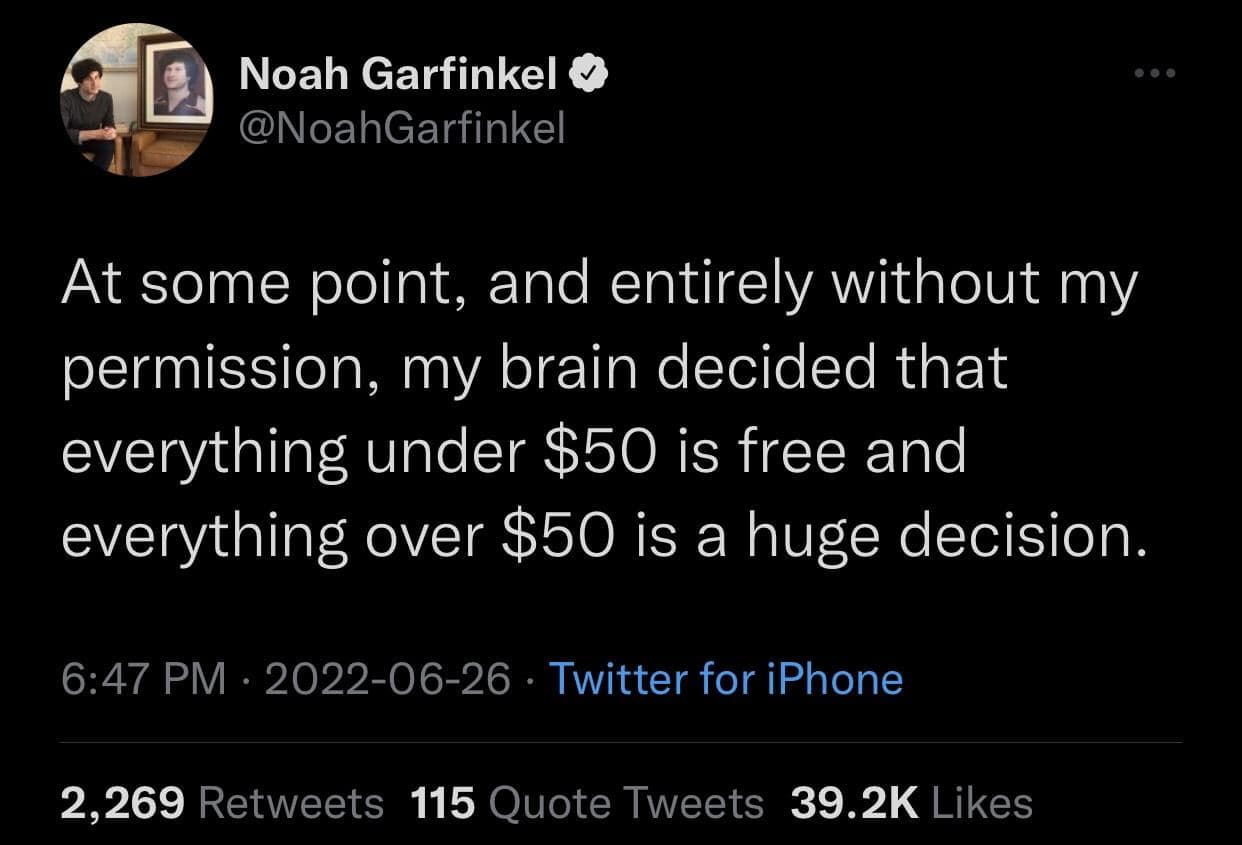The width and height of the screenshot is (1242, 845).
Task: Click the 2022-06-26 tweet date
Action: tap(389, 680)
